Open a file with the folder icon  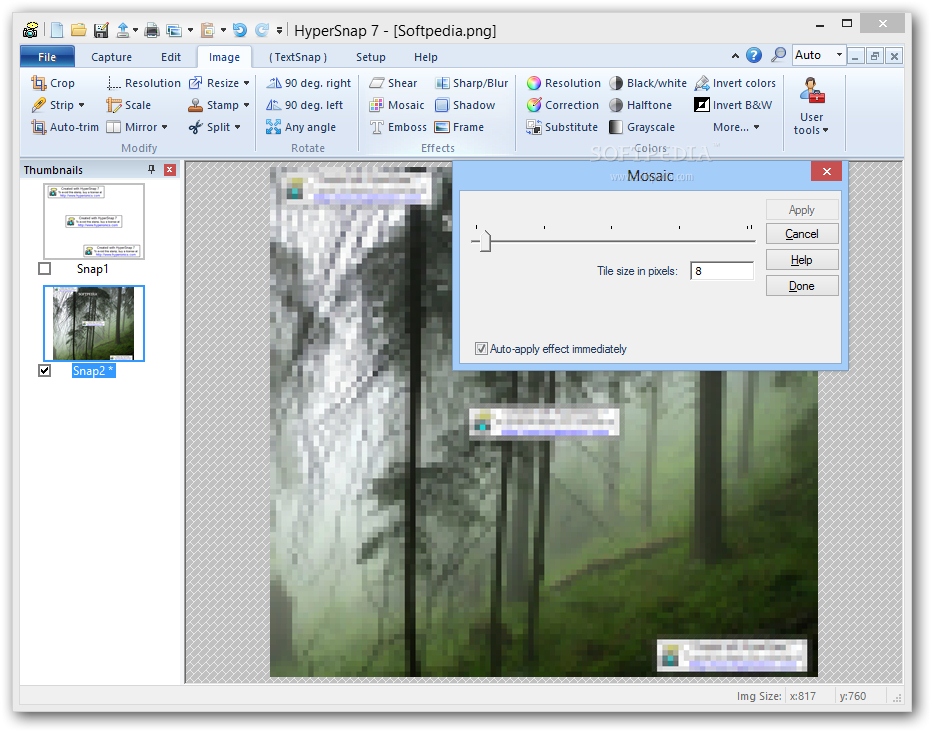(78, 30)
